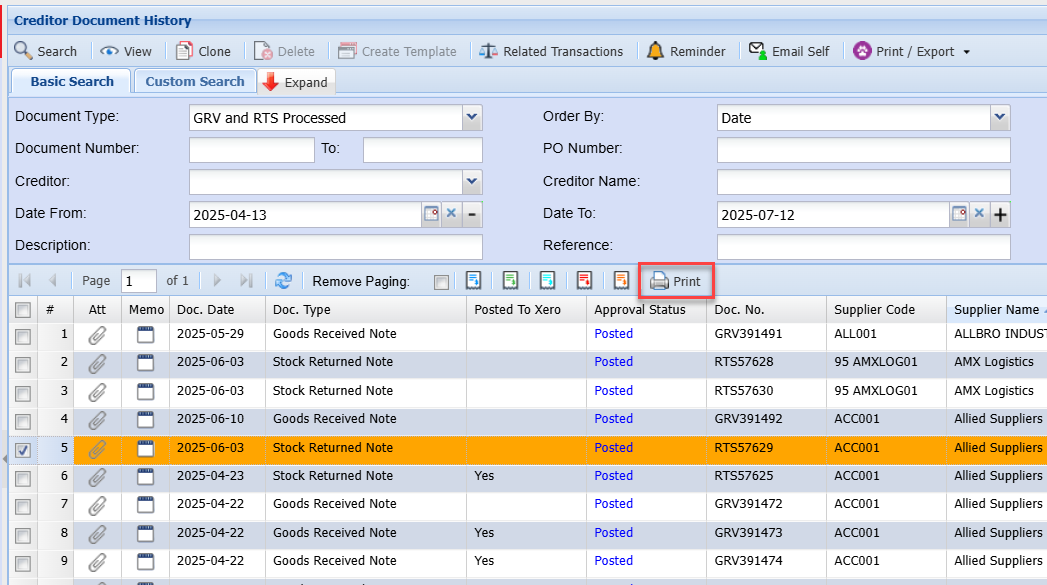1047x585 pixels.
Task: Click the Reminder bell icon
Action: click(x=655, y=51)
